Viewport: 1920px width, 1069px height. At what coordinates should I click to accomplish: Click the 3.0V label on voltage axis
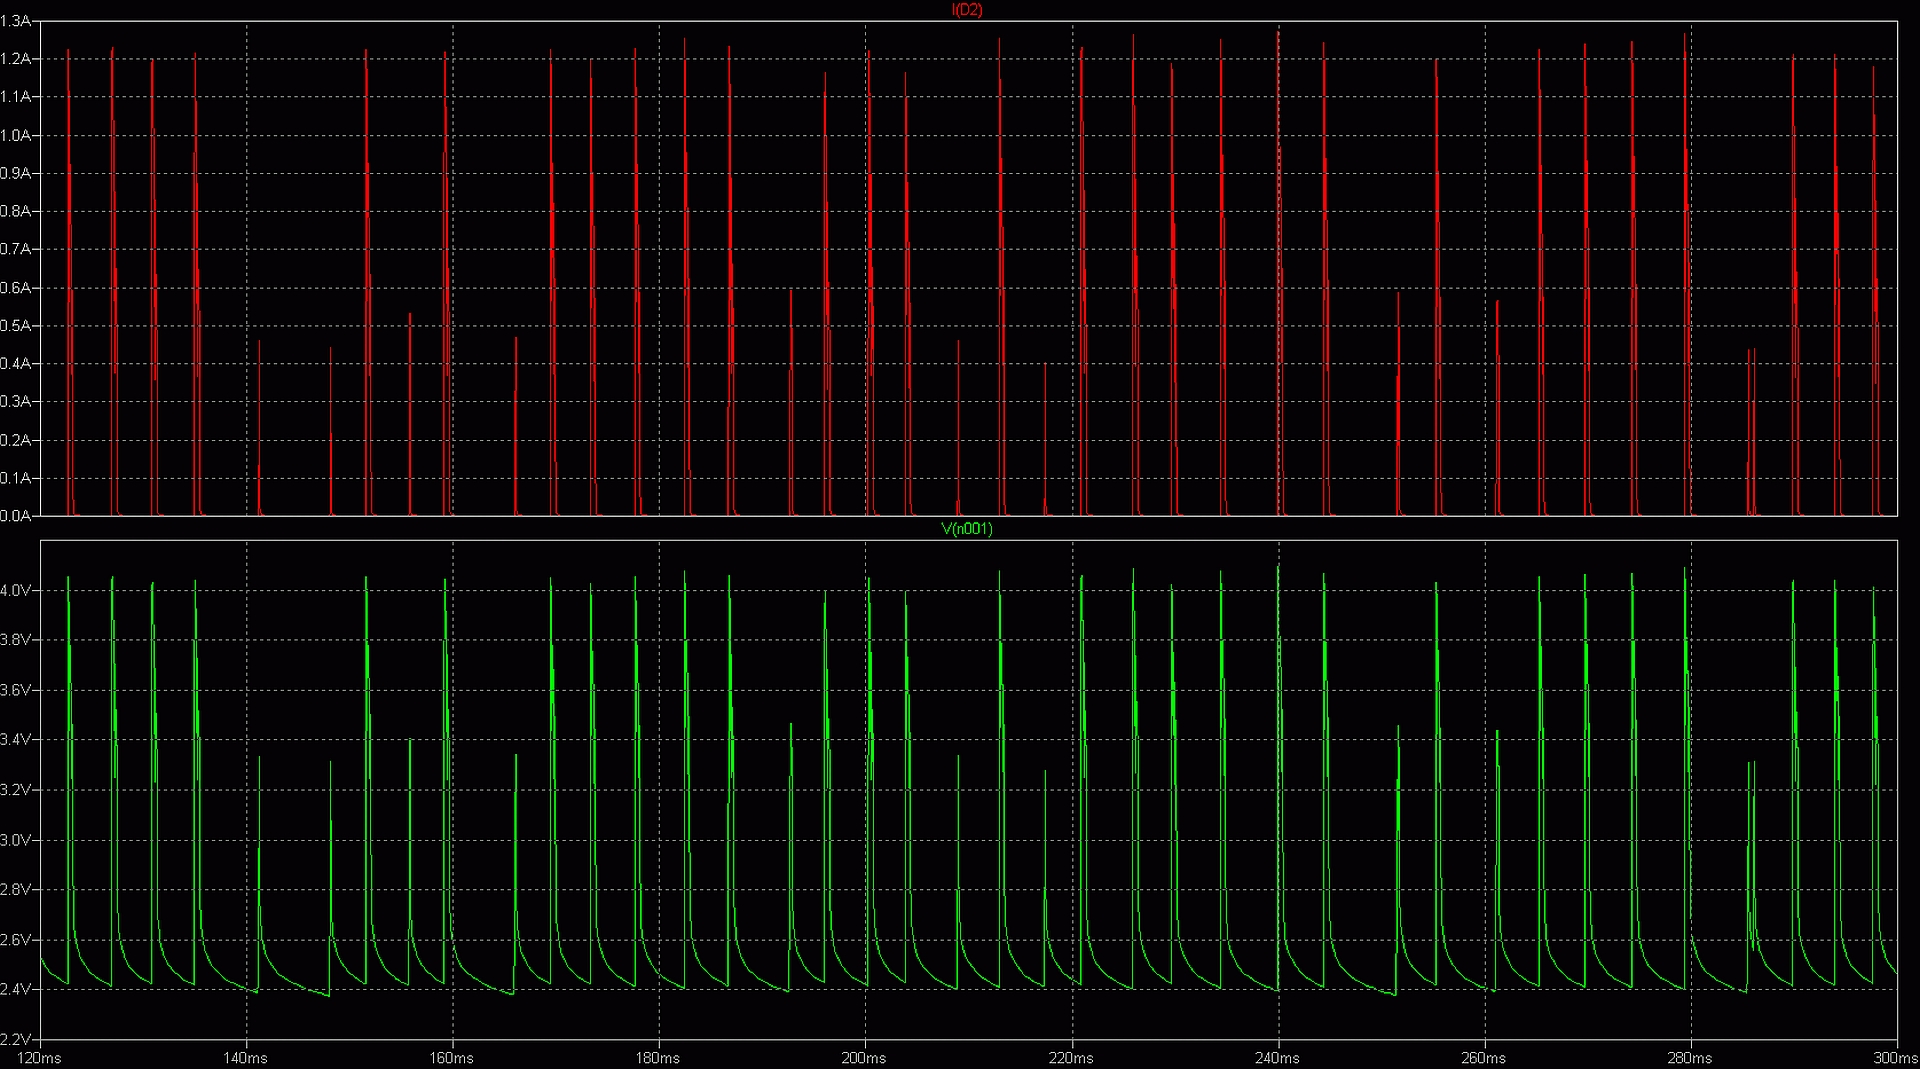15,840
